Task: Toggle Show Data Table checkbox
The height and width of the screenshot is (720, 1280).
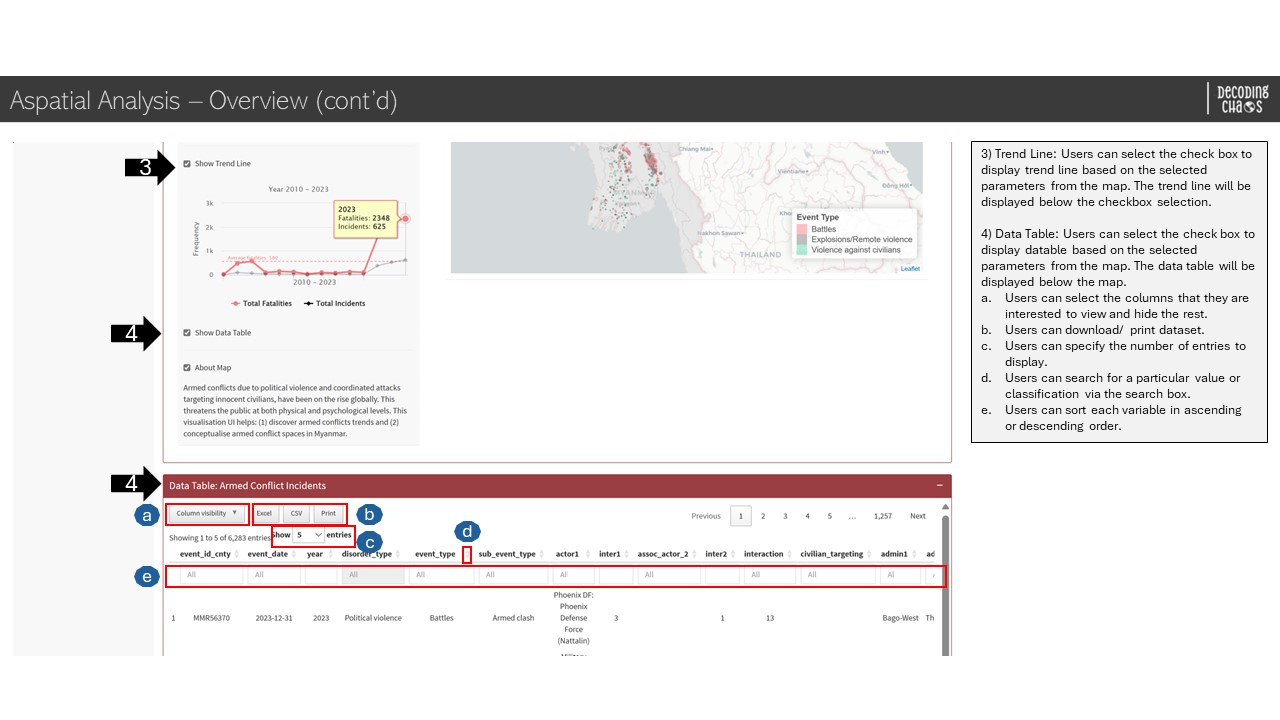Action: (x=187, y=333)
